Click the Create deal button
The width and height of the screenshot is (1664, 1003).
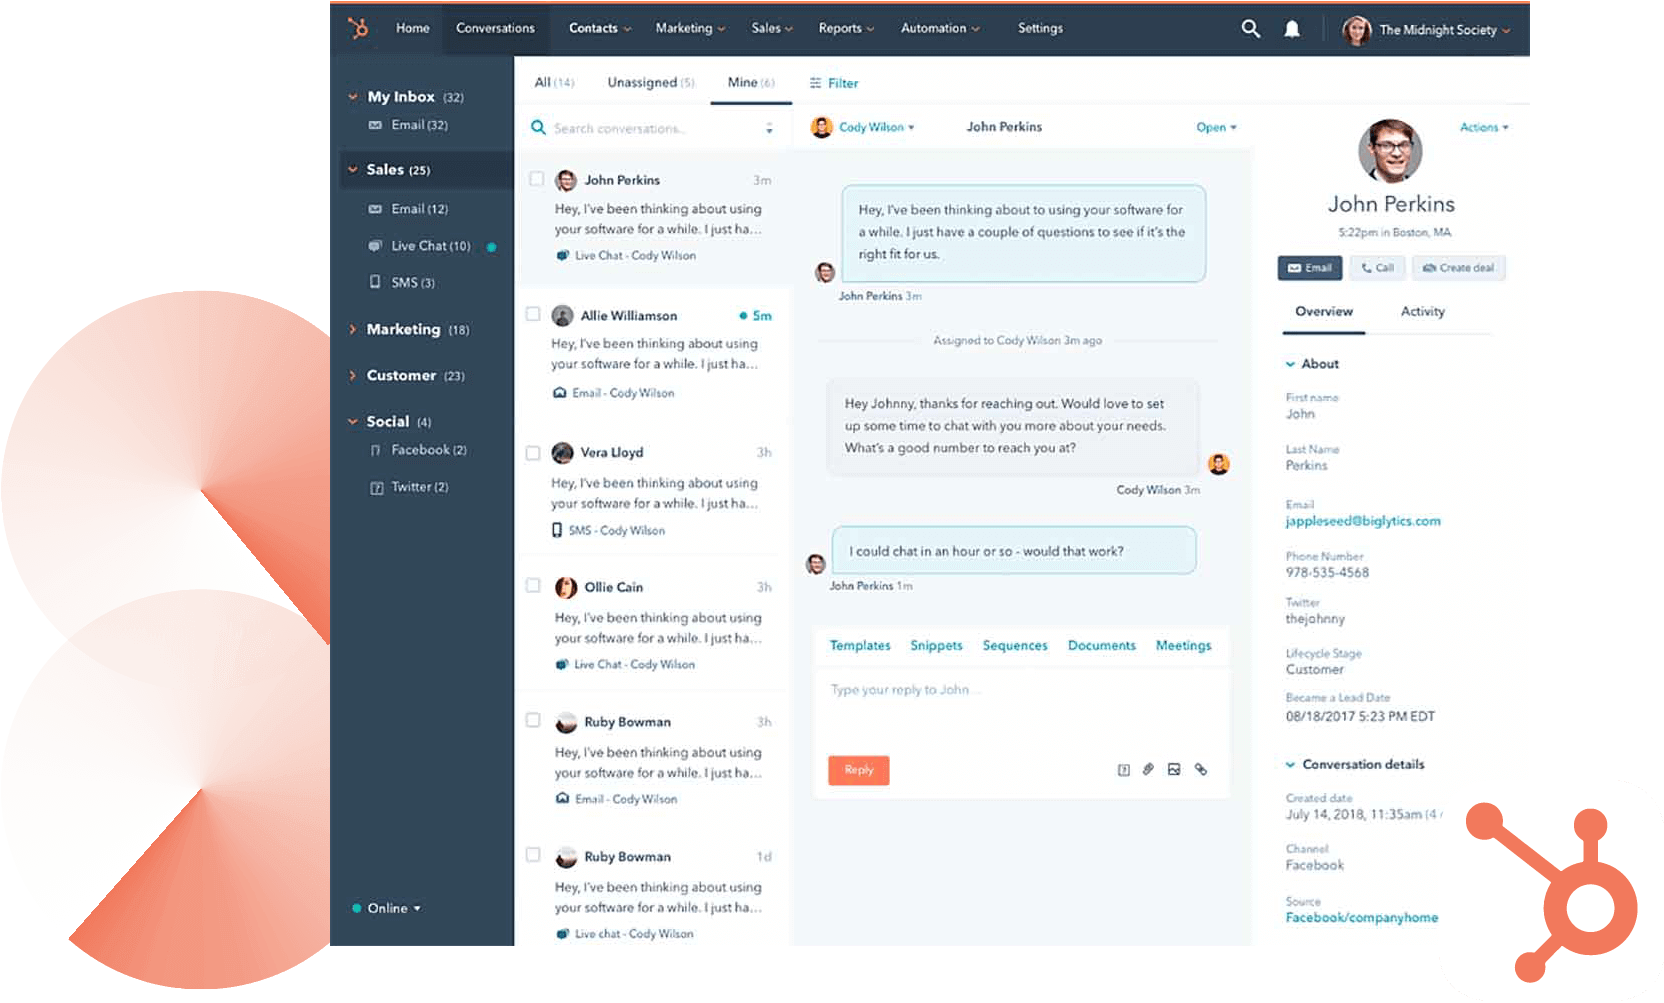1458,268
